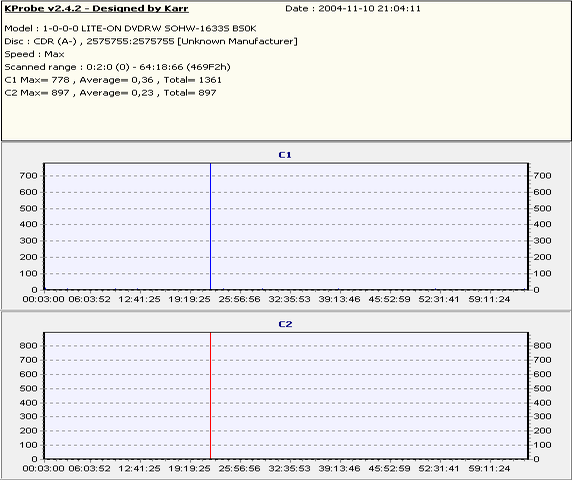Click 00:03:00 time label under C1 chart
The width and height of the screenshot is (572, 480).
[44, 299]
